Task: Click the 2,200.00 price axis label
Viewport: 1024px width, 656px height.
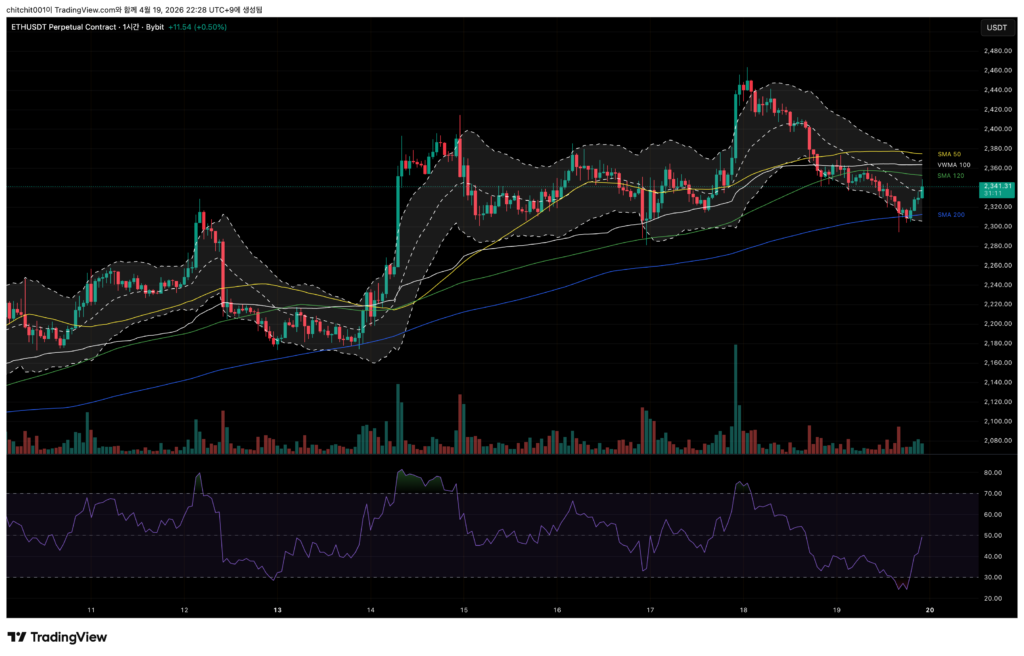Action: [x=996, y=324]
